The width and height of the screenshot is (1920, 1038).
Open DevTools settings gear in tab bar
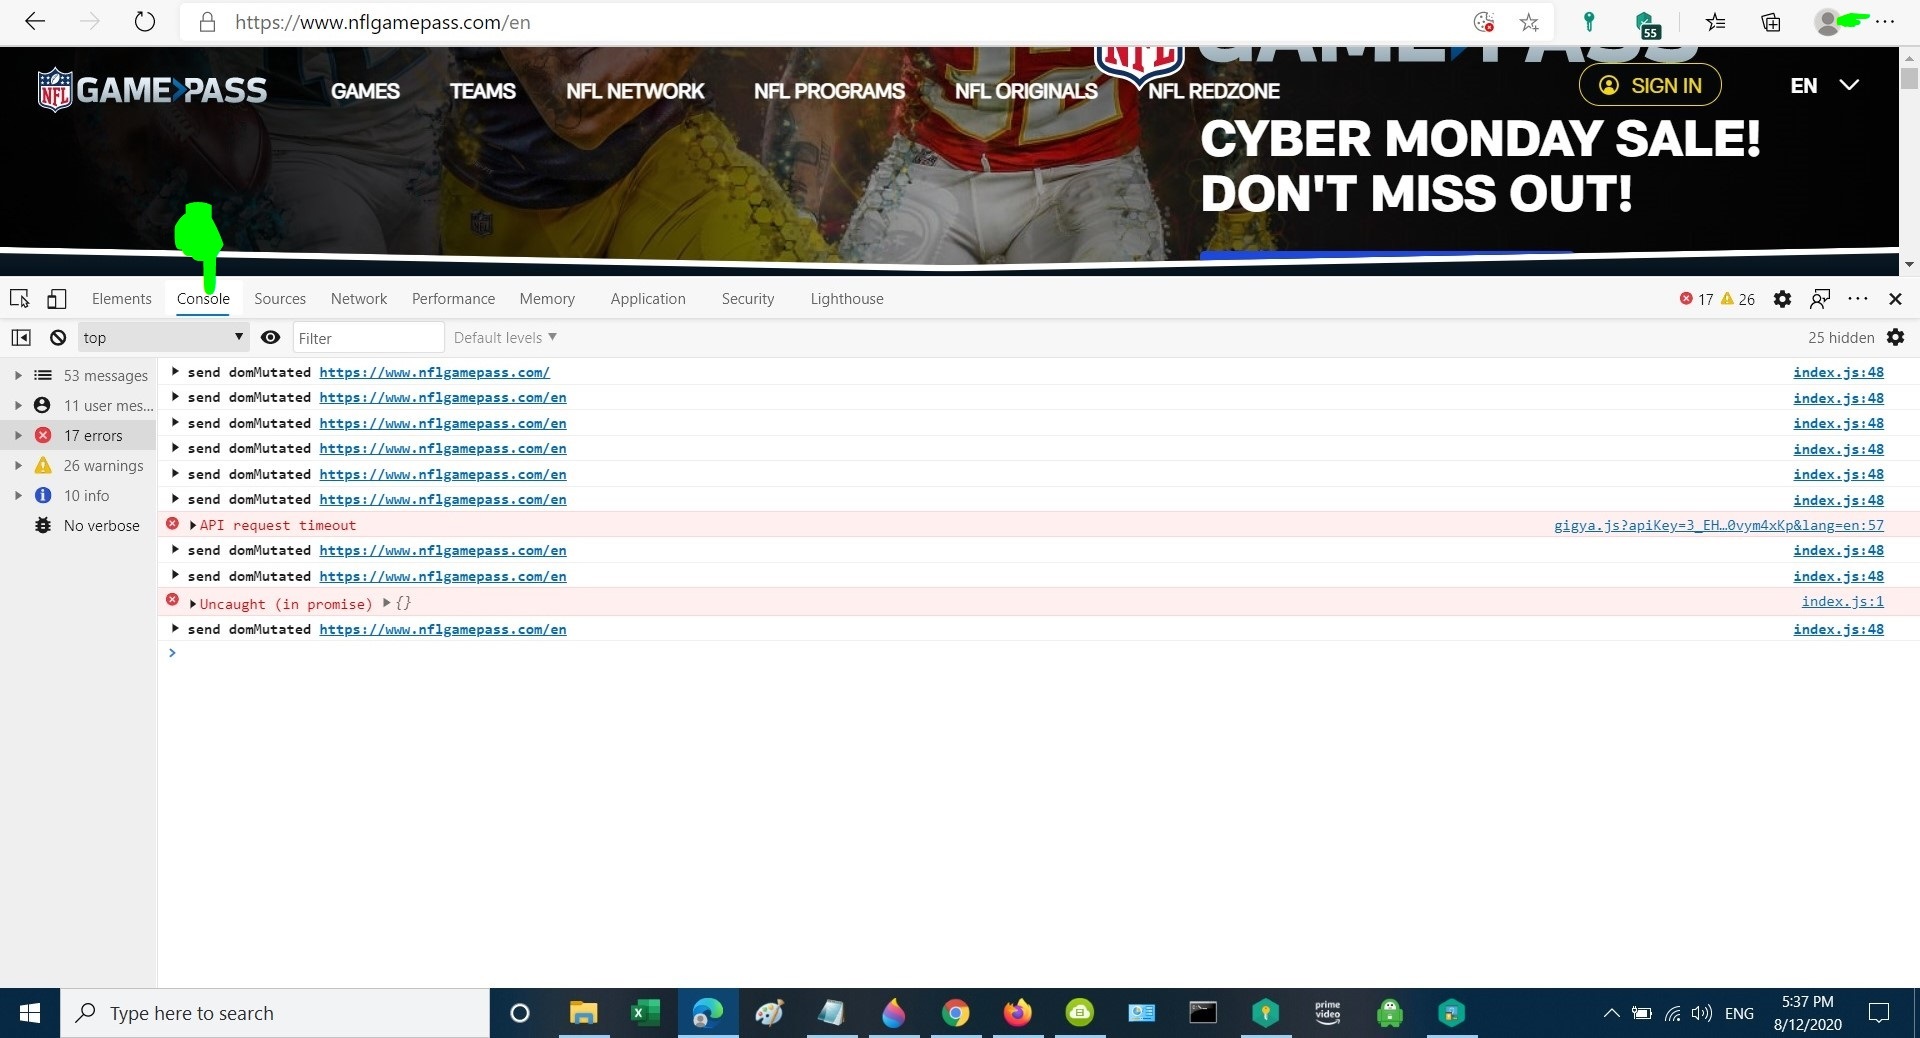1782,299
